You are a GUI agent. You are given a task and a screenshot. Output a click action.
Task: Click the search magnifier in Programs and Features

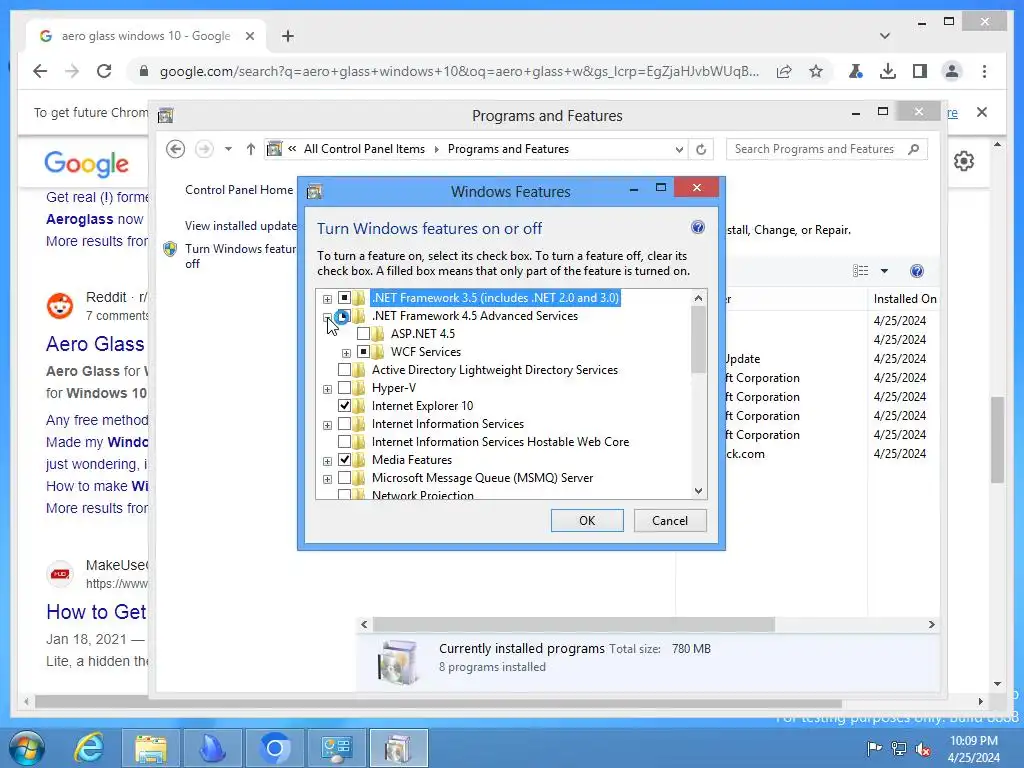(914, 149)
